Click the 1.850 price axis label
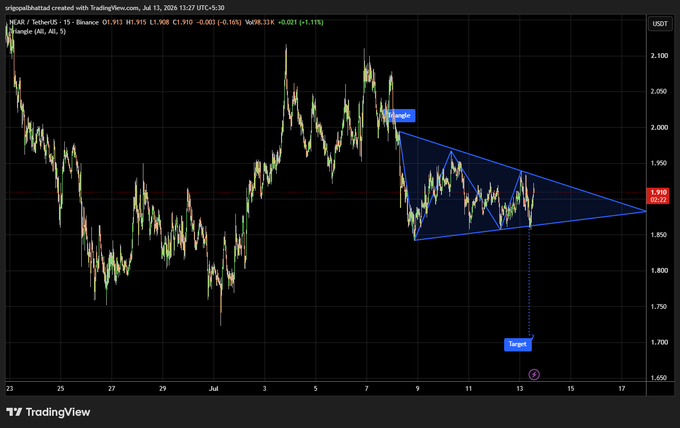Screen dimensions: 680x428 [x=659, y=235]
